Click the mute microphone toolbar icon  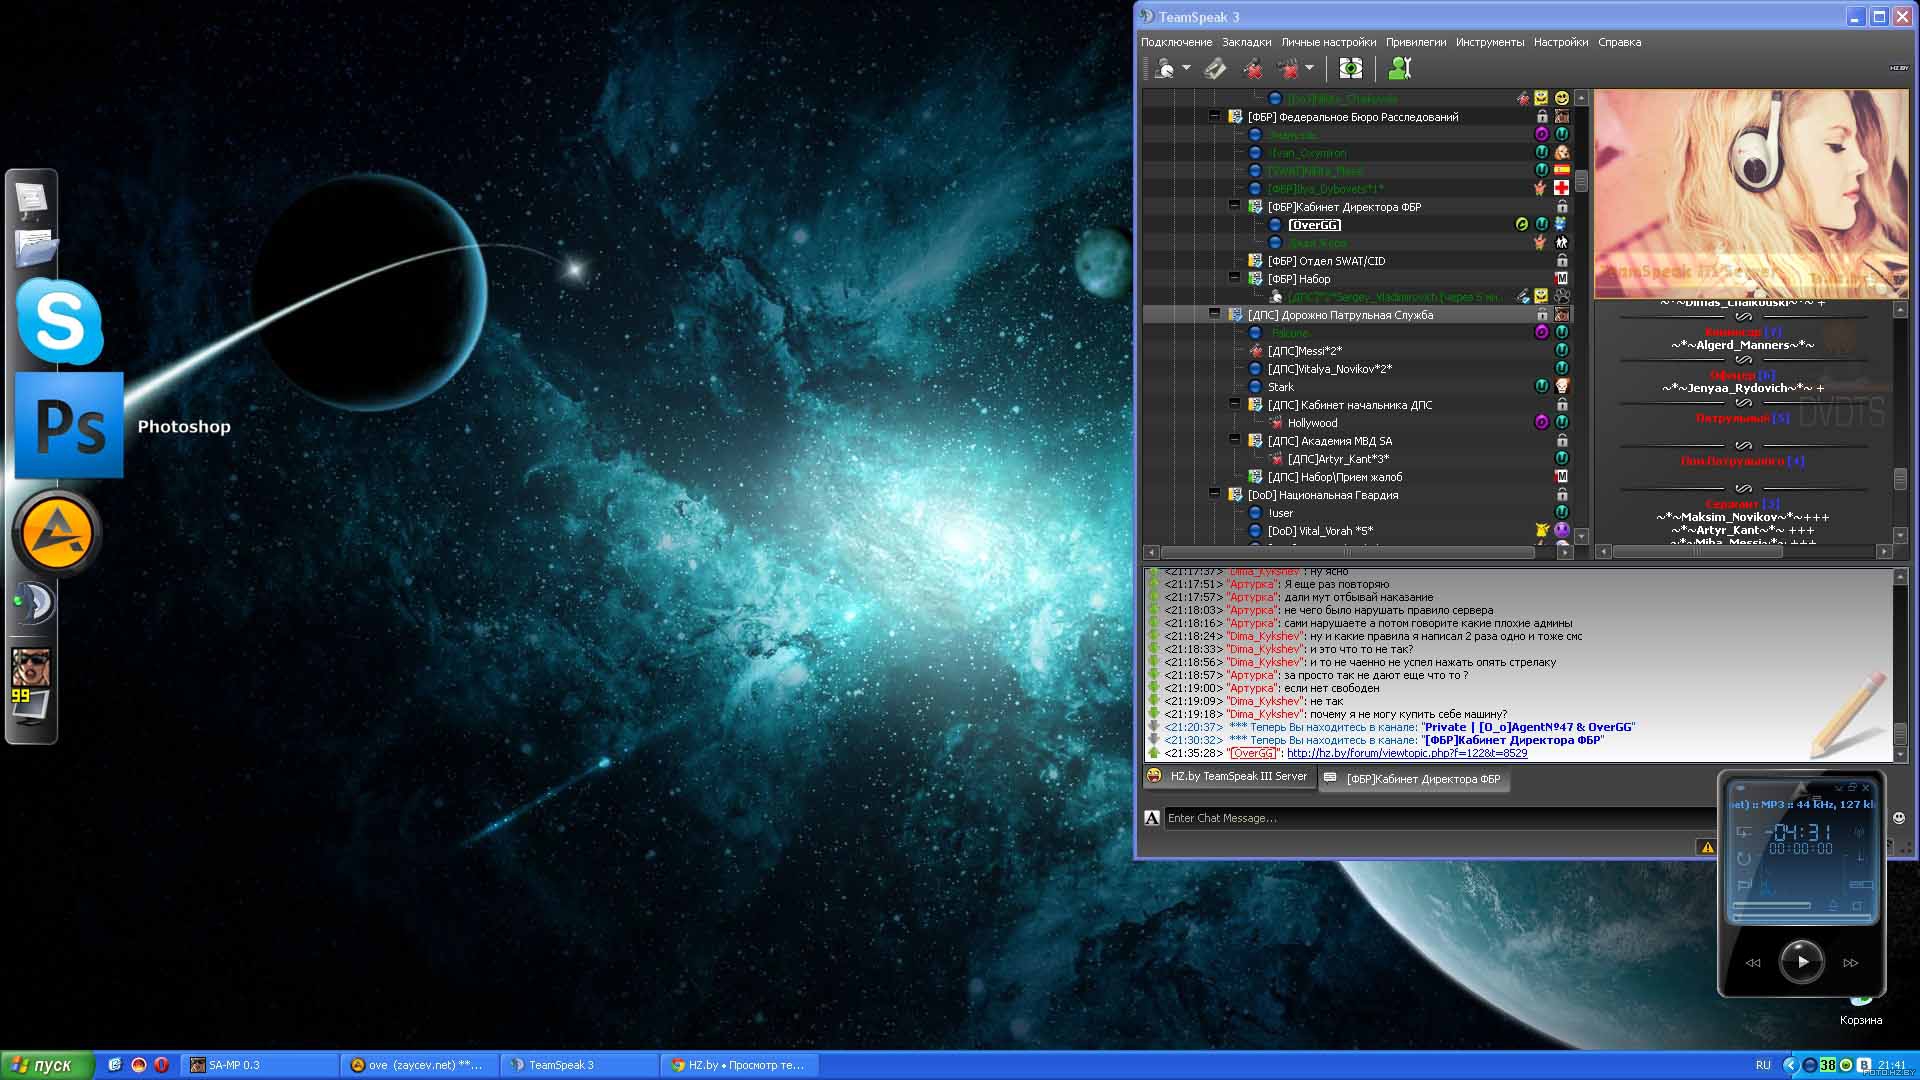[x=1252, y=68]
